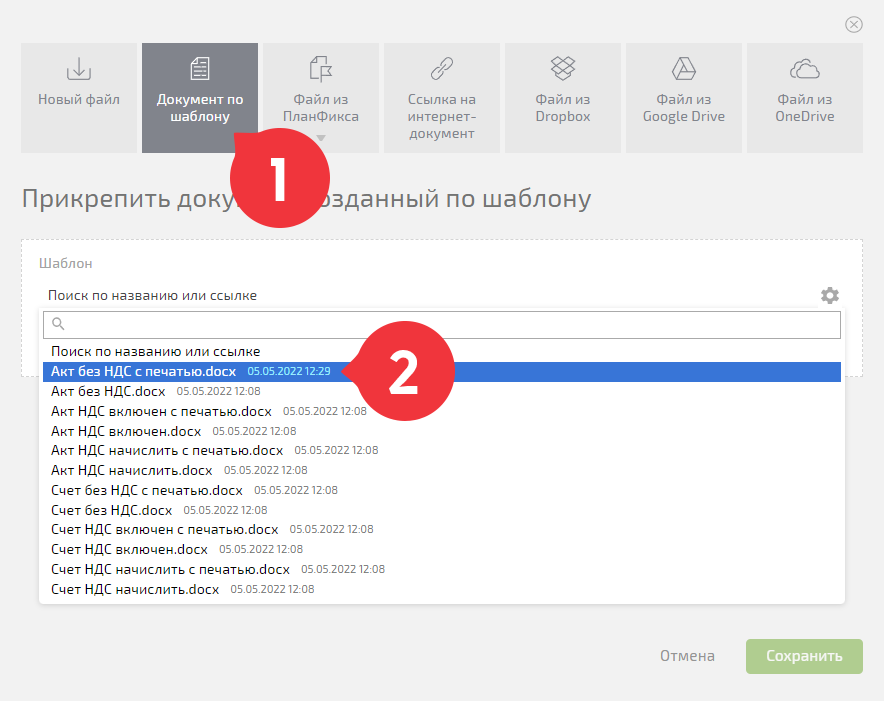This screenshot has width=884, height=701.
Task: Select Акт без НДС с печатью.docx
Action: pos(441,372)
